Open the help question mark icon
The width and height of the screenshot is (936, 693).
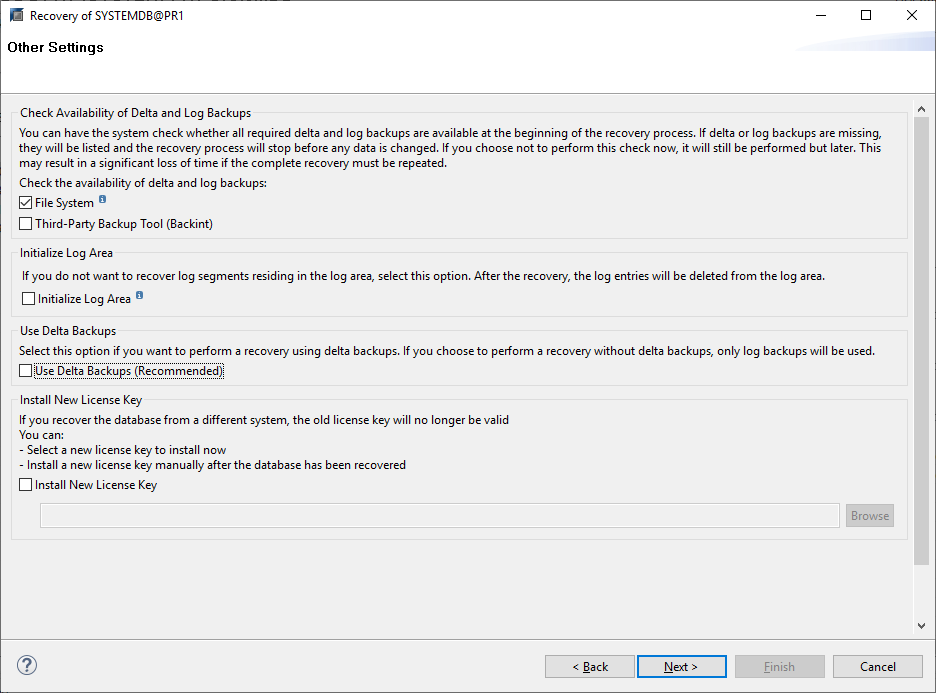[27, 665]
